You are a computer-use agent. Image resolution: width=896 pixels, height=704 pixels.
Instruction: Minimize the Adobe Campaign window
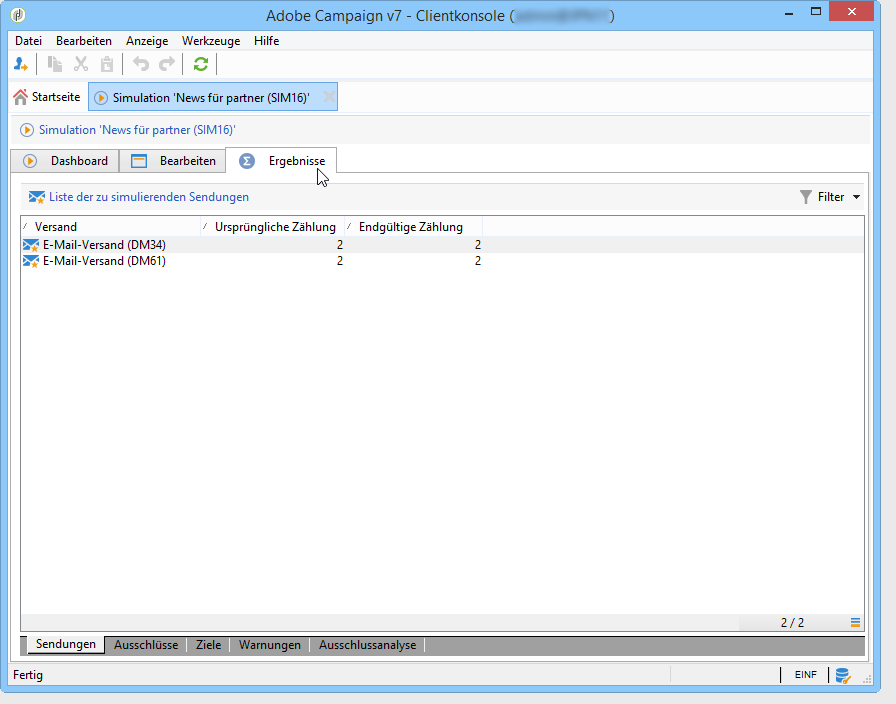pyautogui.click(x=789, y=13)
